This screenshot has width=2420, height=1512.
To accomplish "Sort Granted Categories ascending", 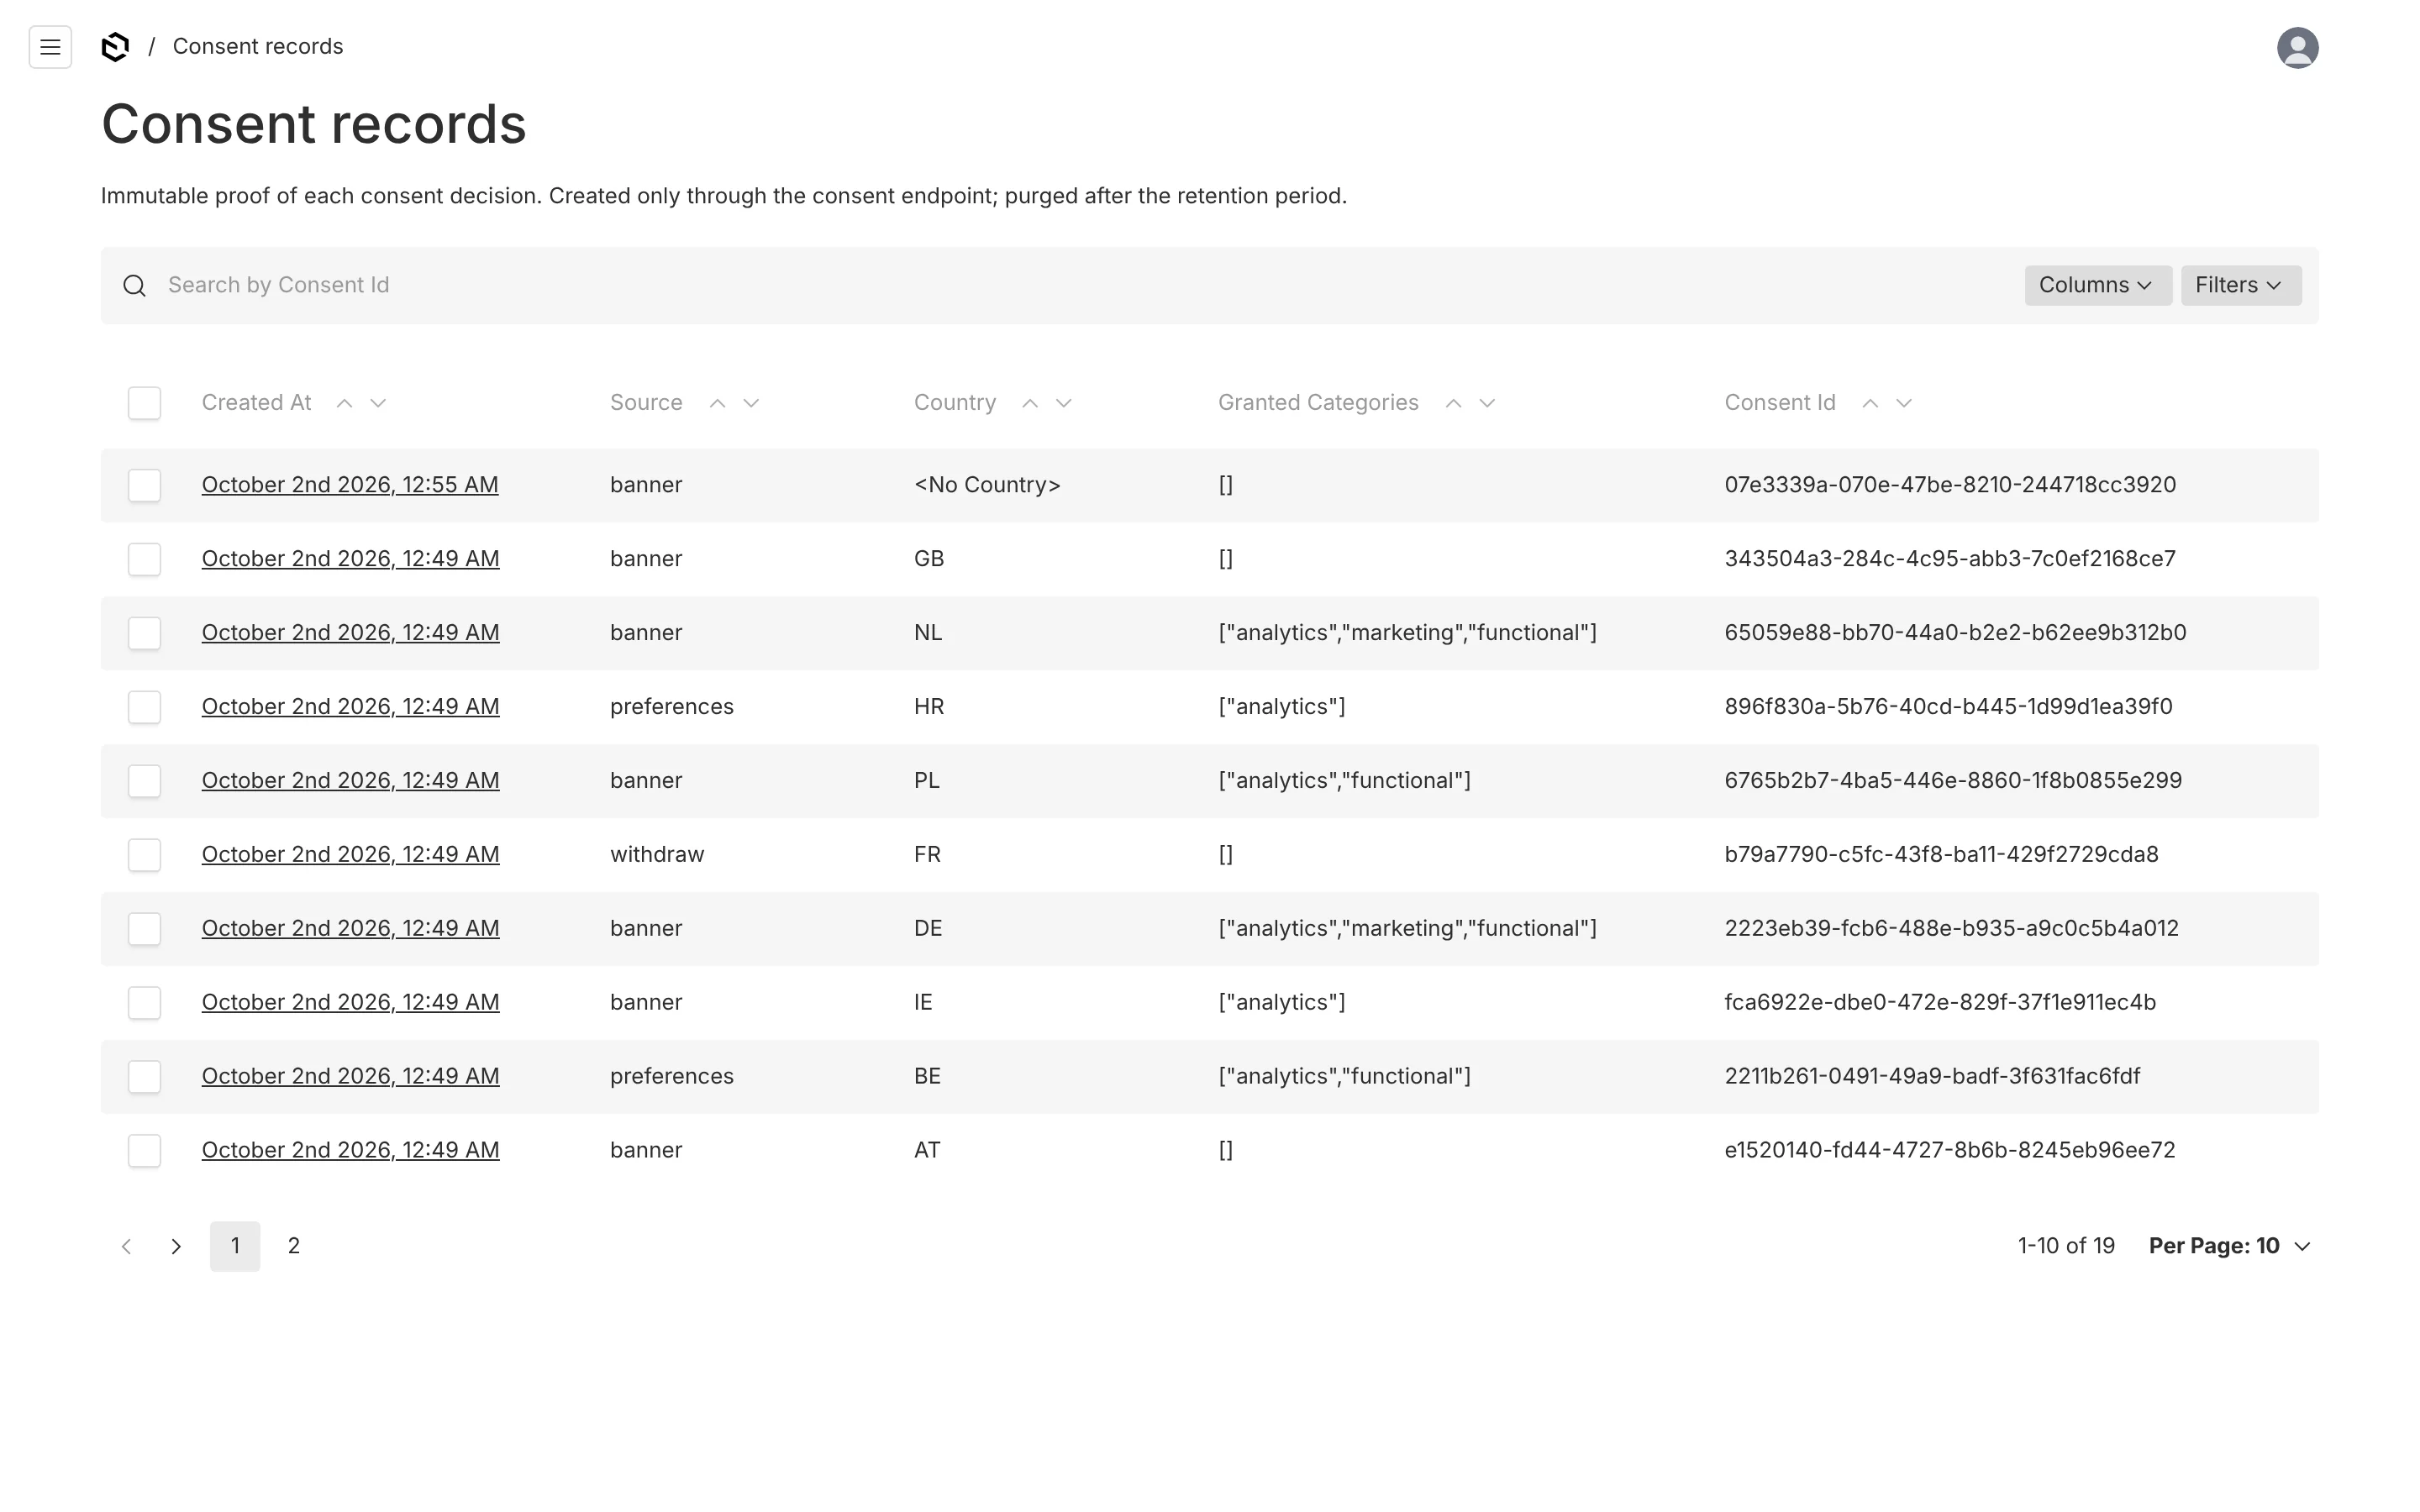I will [1453, 403].
